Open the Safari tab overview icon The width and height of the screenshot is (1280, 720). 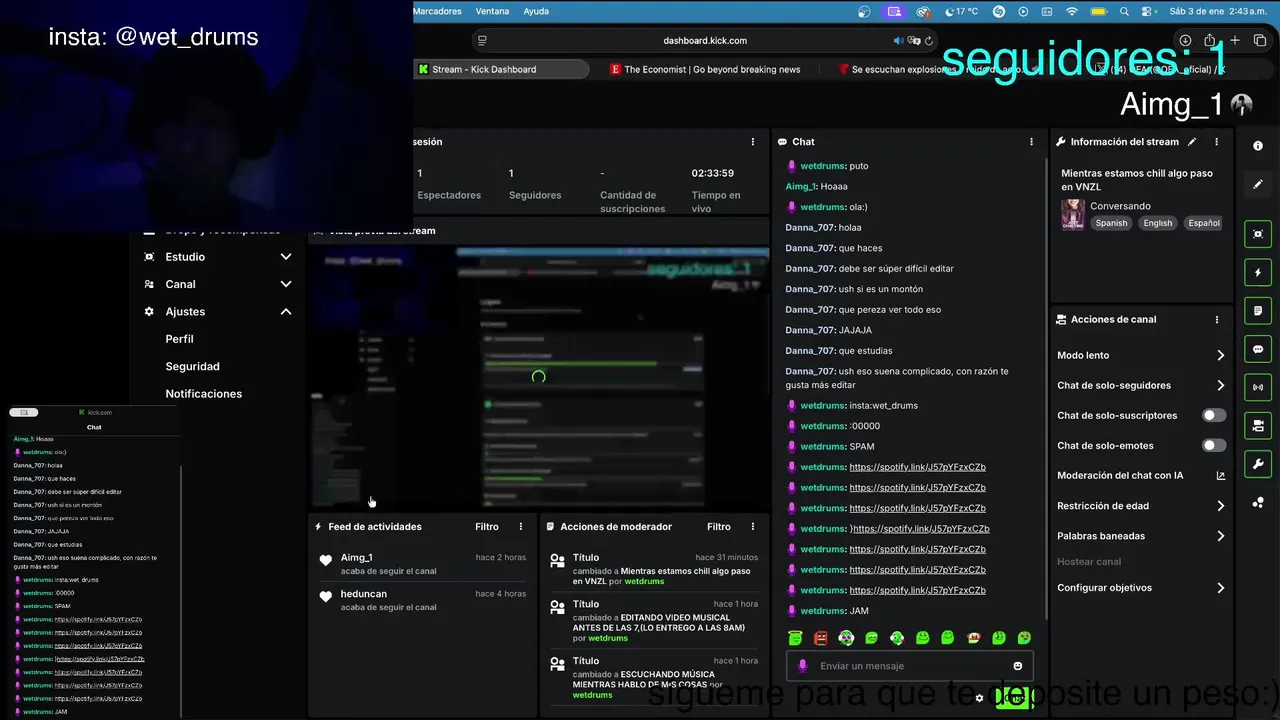1260,41
